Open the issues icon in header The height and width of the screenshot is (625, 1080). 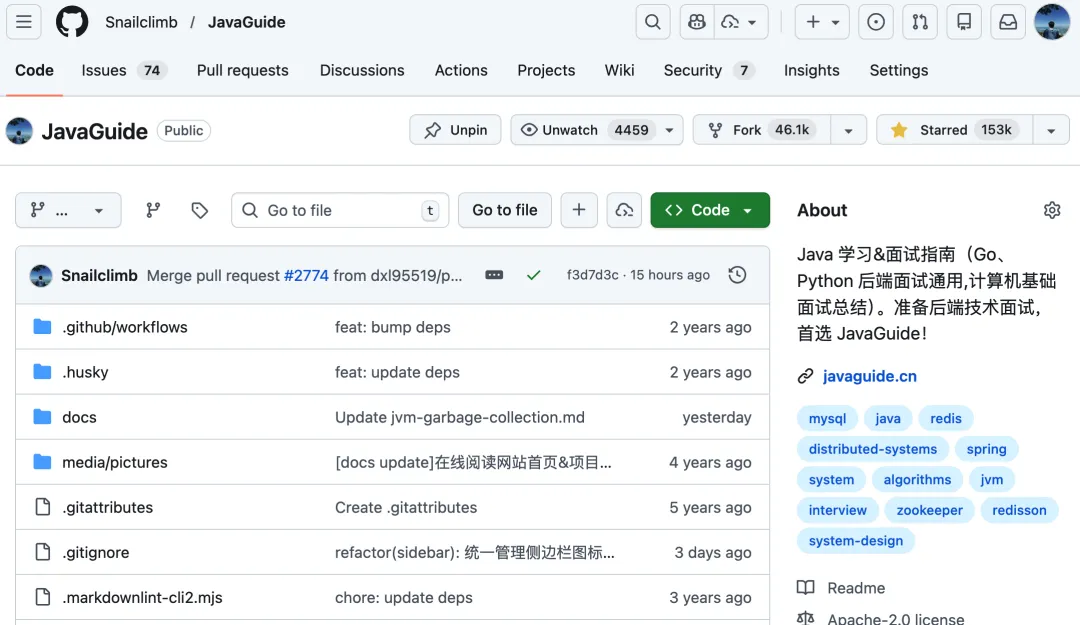(x=875, y=22)
